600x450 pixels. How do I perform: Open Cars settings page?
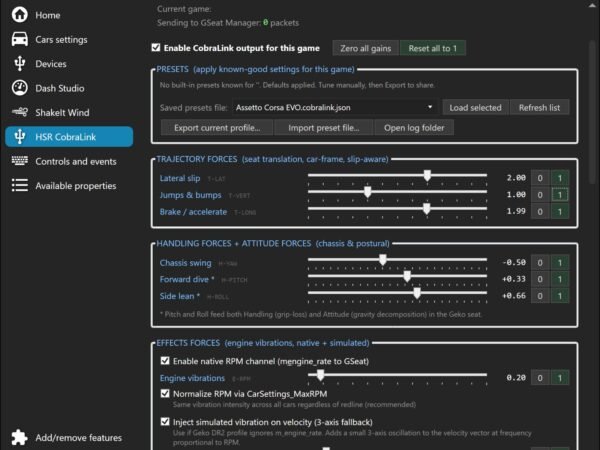[61, 40]
